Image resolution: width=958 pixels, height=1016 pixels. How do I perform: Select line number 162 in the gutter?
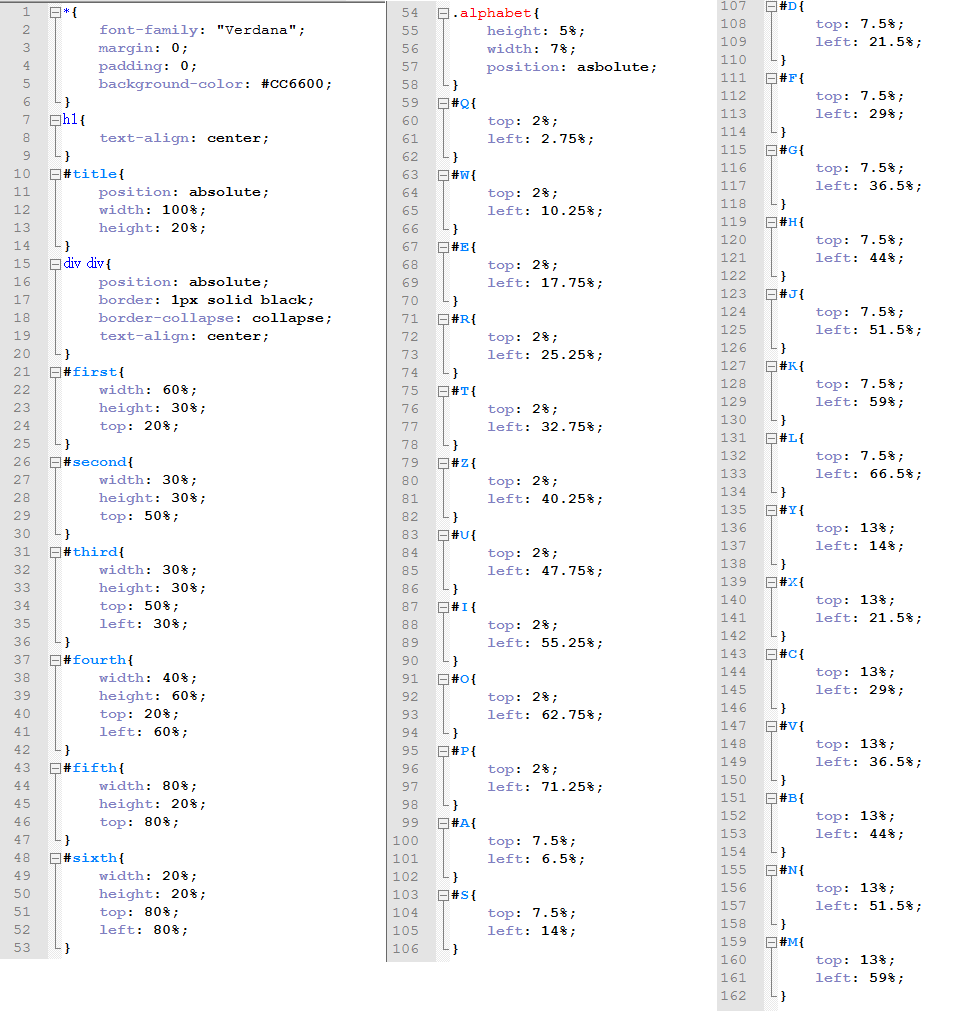733,996
